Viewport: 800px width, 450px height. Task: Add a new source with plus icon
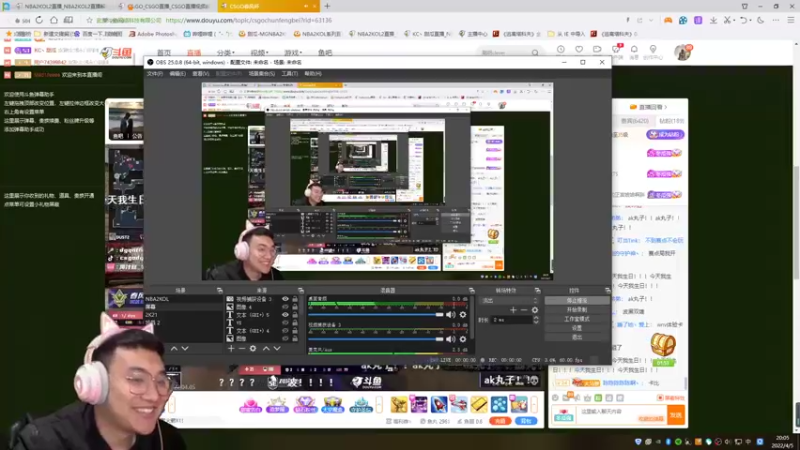(231, 348)
